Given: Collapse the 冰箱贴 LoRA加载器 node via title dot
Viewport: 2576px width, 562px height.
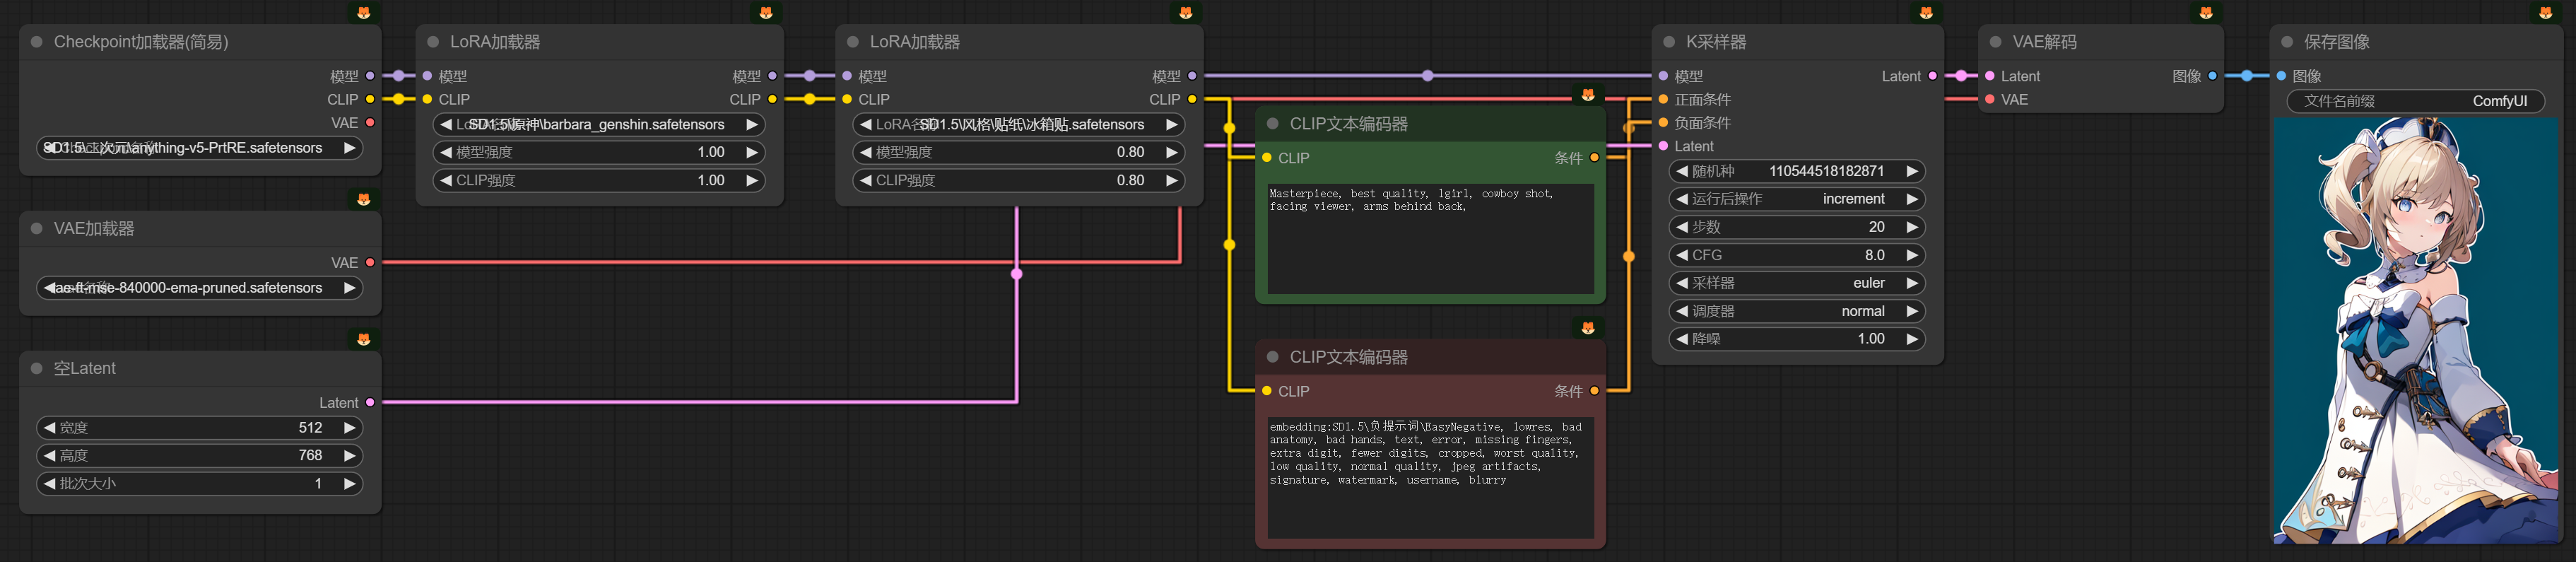Looking at the screenshot, I should pyautogui.click(x=853, y=42).
